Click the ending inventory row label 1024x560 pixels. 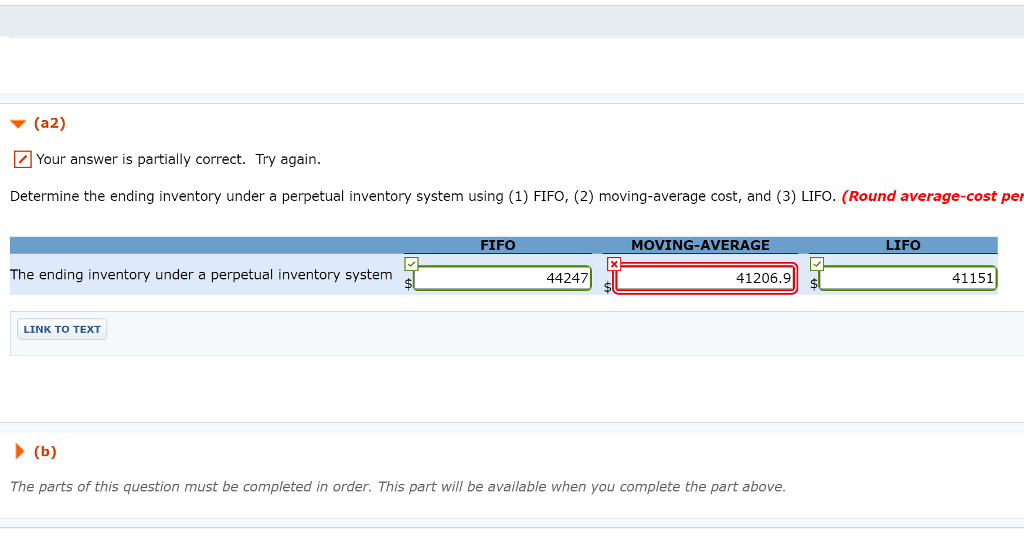tap(201, 275)
